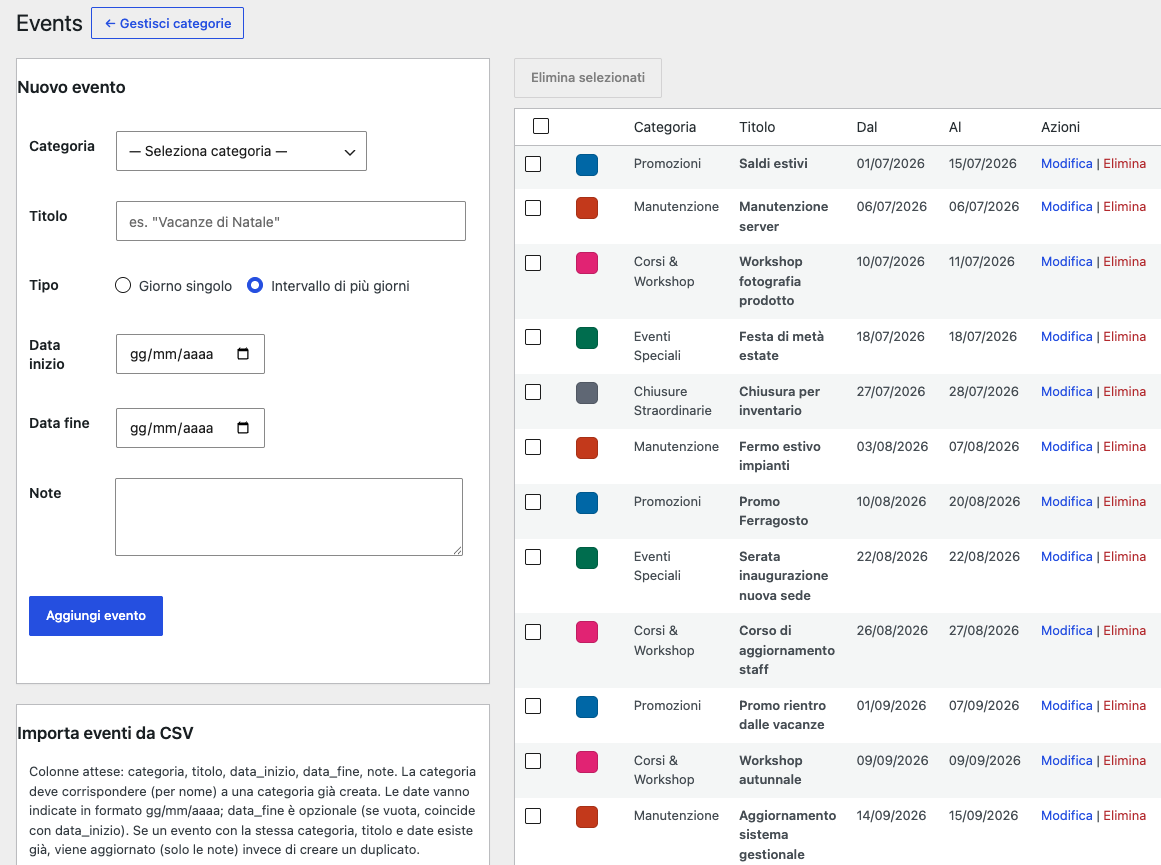Click Modifica for Manutenzione server
This screenshot has width=1161, height=865.
pos(1066,207)
